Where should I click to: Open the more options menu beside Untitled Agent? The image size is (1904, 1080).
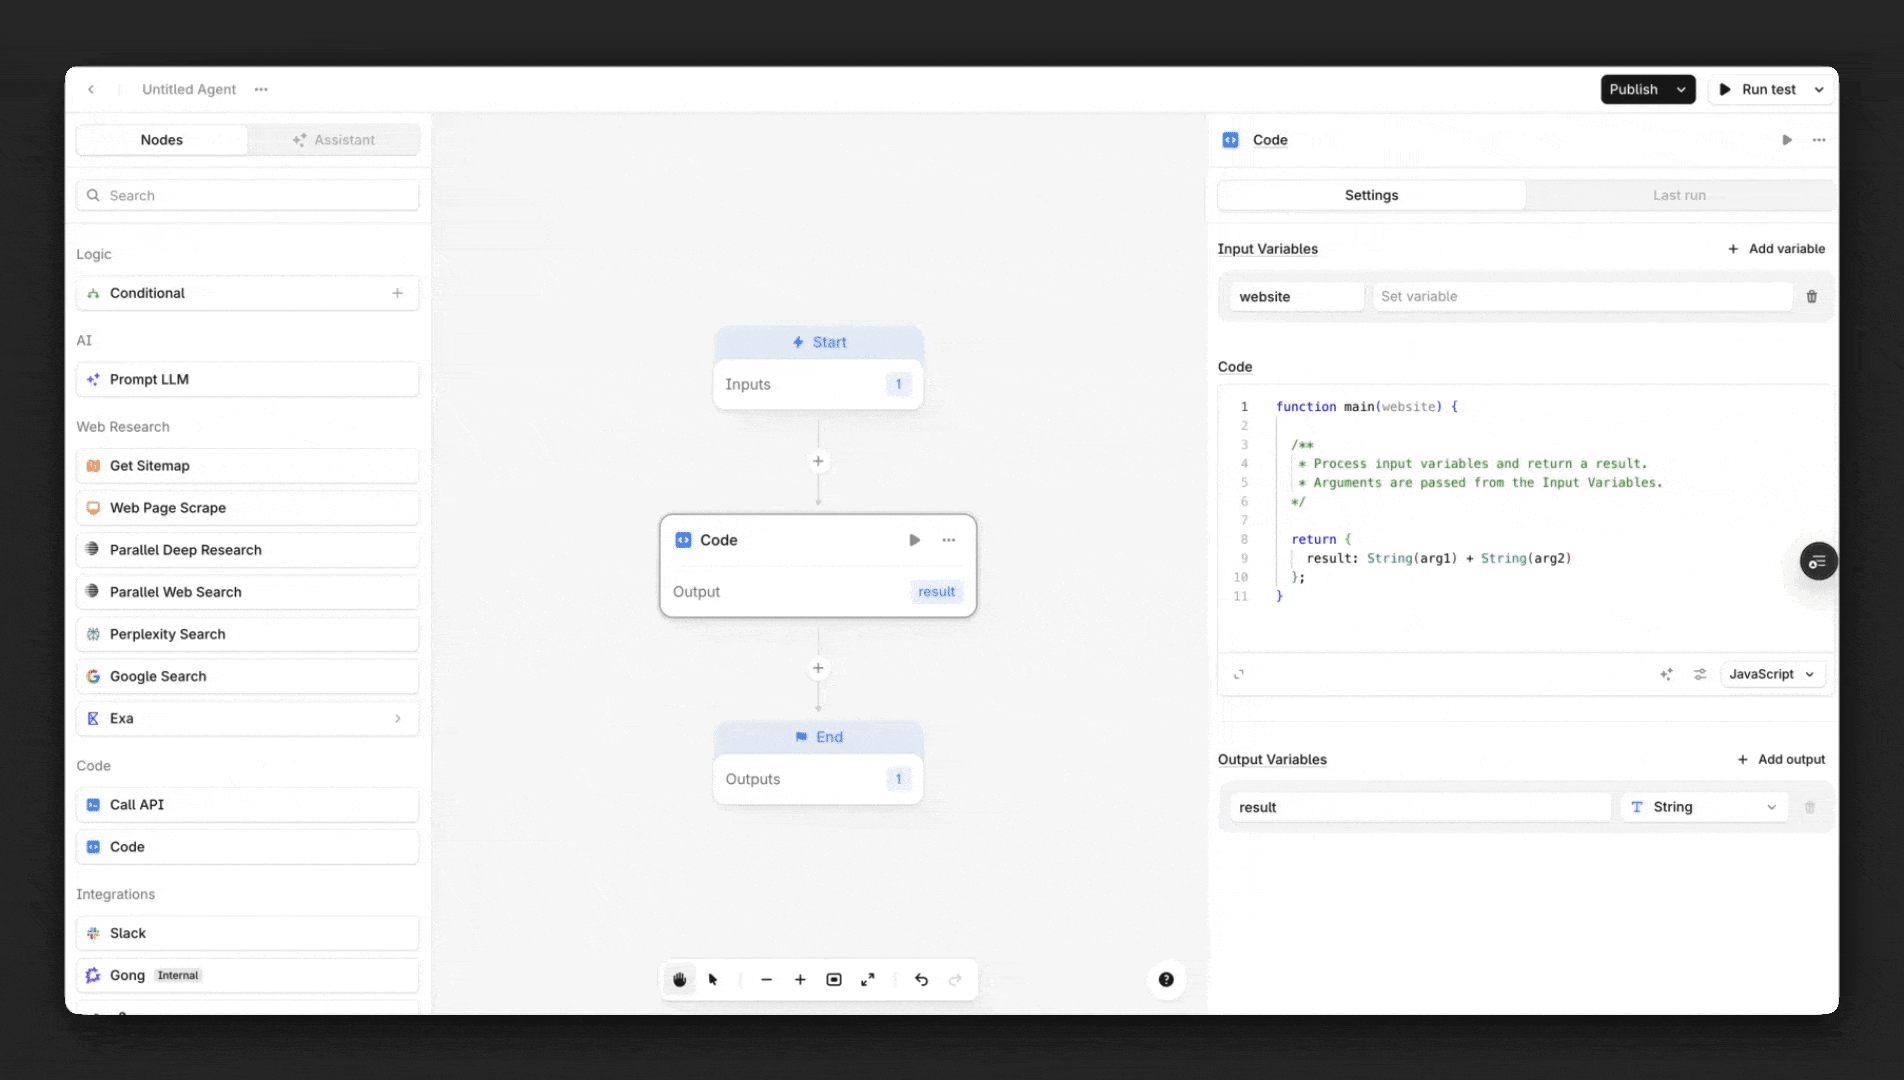(261, 89)
